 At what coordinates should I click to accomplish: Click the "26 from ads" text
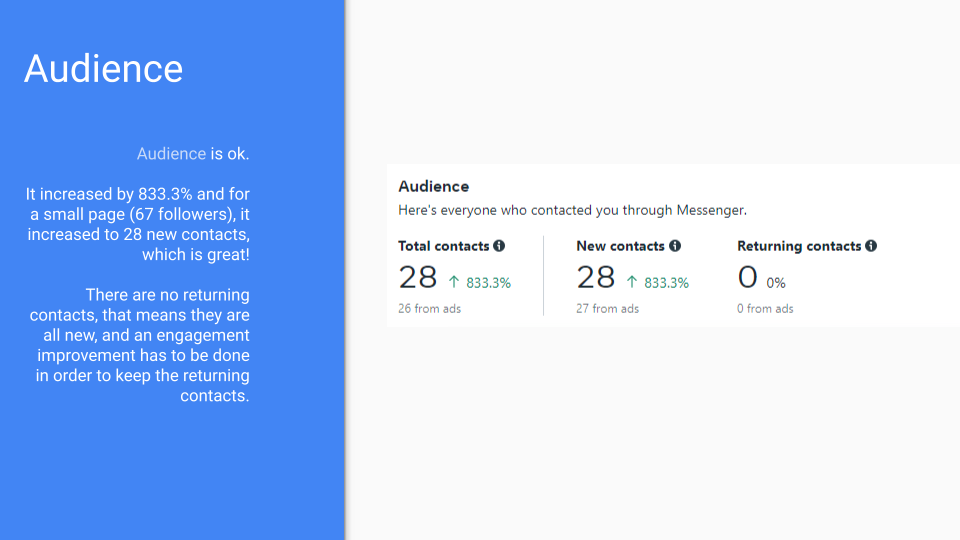coord(429,309)
